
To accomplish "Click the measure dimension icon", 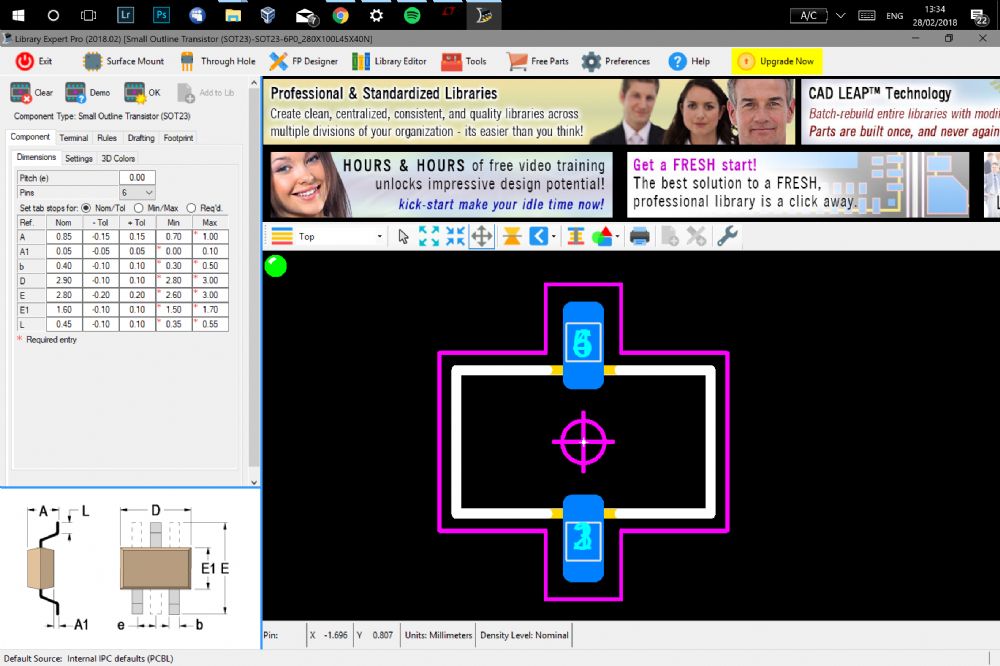I will pos(575,237).
